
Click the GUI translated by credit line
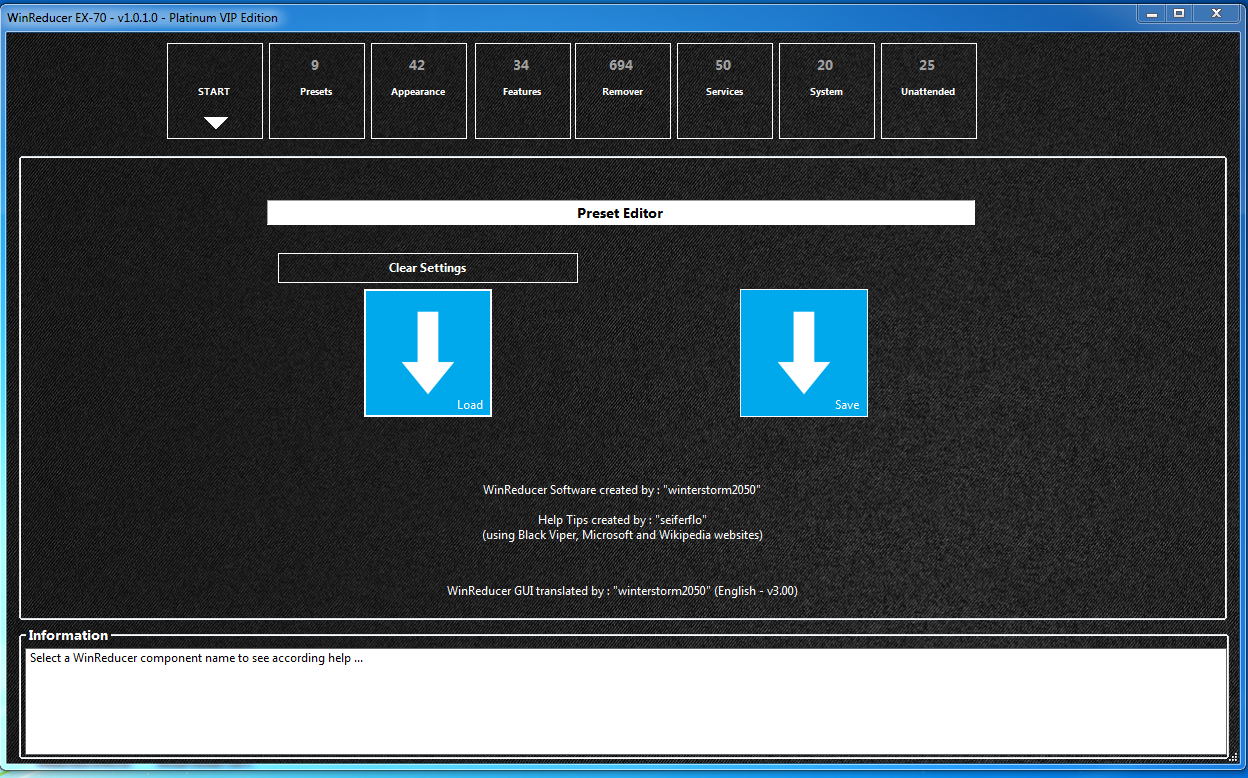pos(622,591)
